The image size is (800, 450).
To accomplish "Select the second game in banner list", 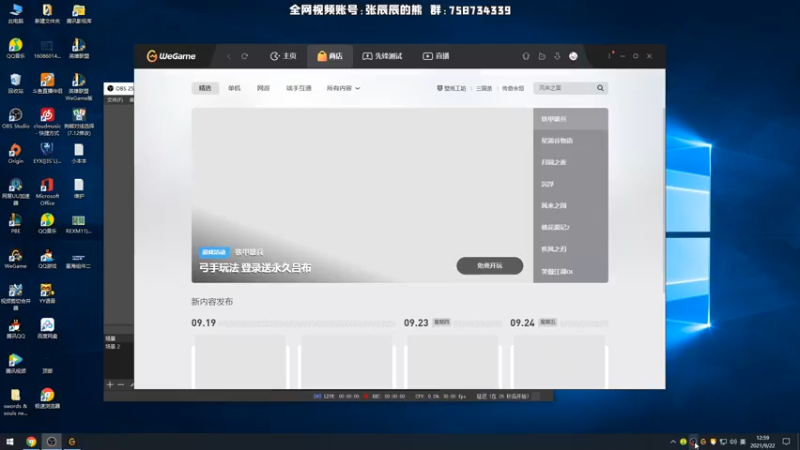I will click(x=570, y=140).
